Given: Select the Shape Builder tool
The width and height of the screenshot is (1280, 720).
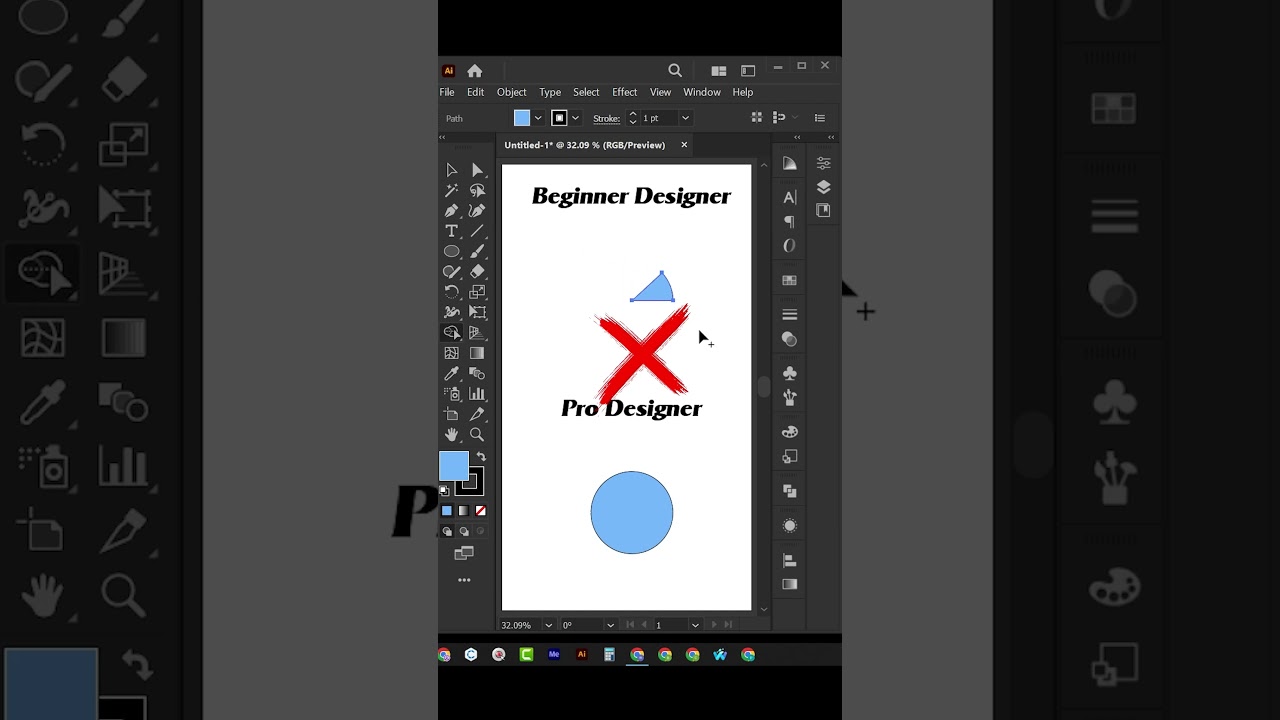Looking at the screenshot, I should tap(451, 333).
